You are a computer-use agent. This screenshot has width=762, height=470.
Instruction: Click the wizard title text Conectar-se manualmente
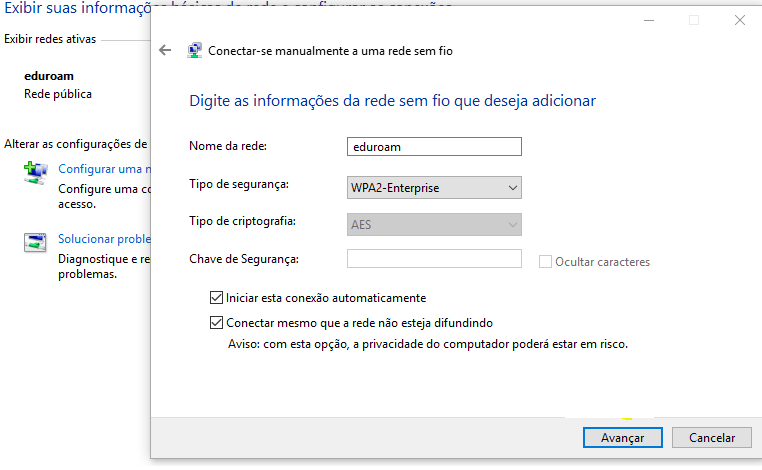pos(330,50)
